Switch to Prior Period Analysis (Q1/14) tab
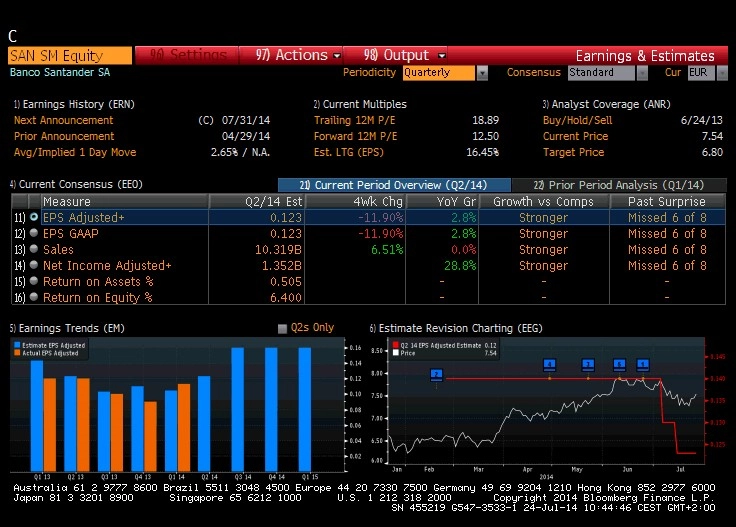 (619, 185)
